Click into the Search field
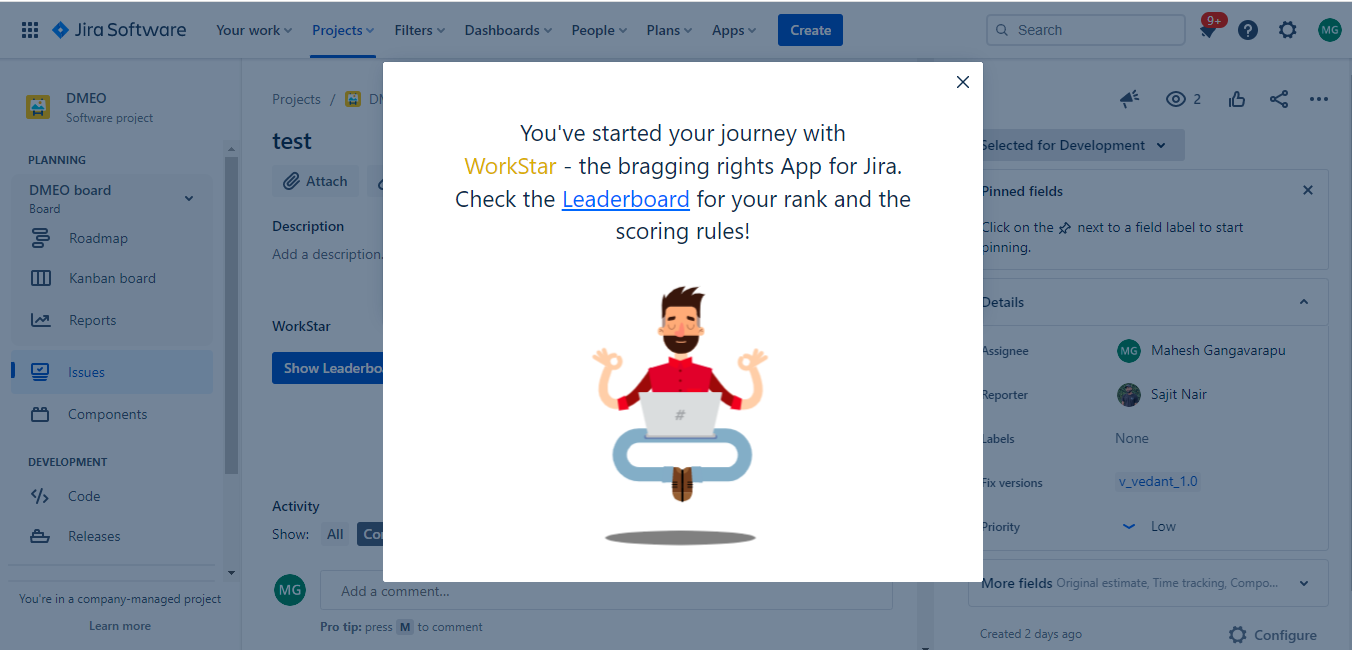The width and height of the screenshot is (1352, 650). [x=1086, y=30]
